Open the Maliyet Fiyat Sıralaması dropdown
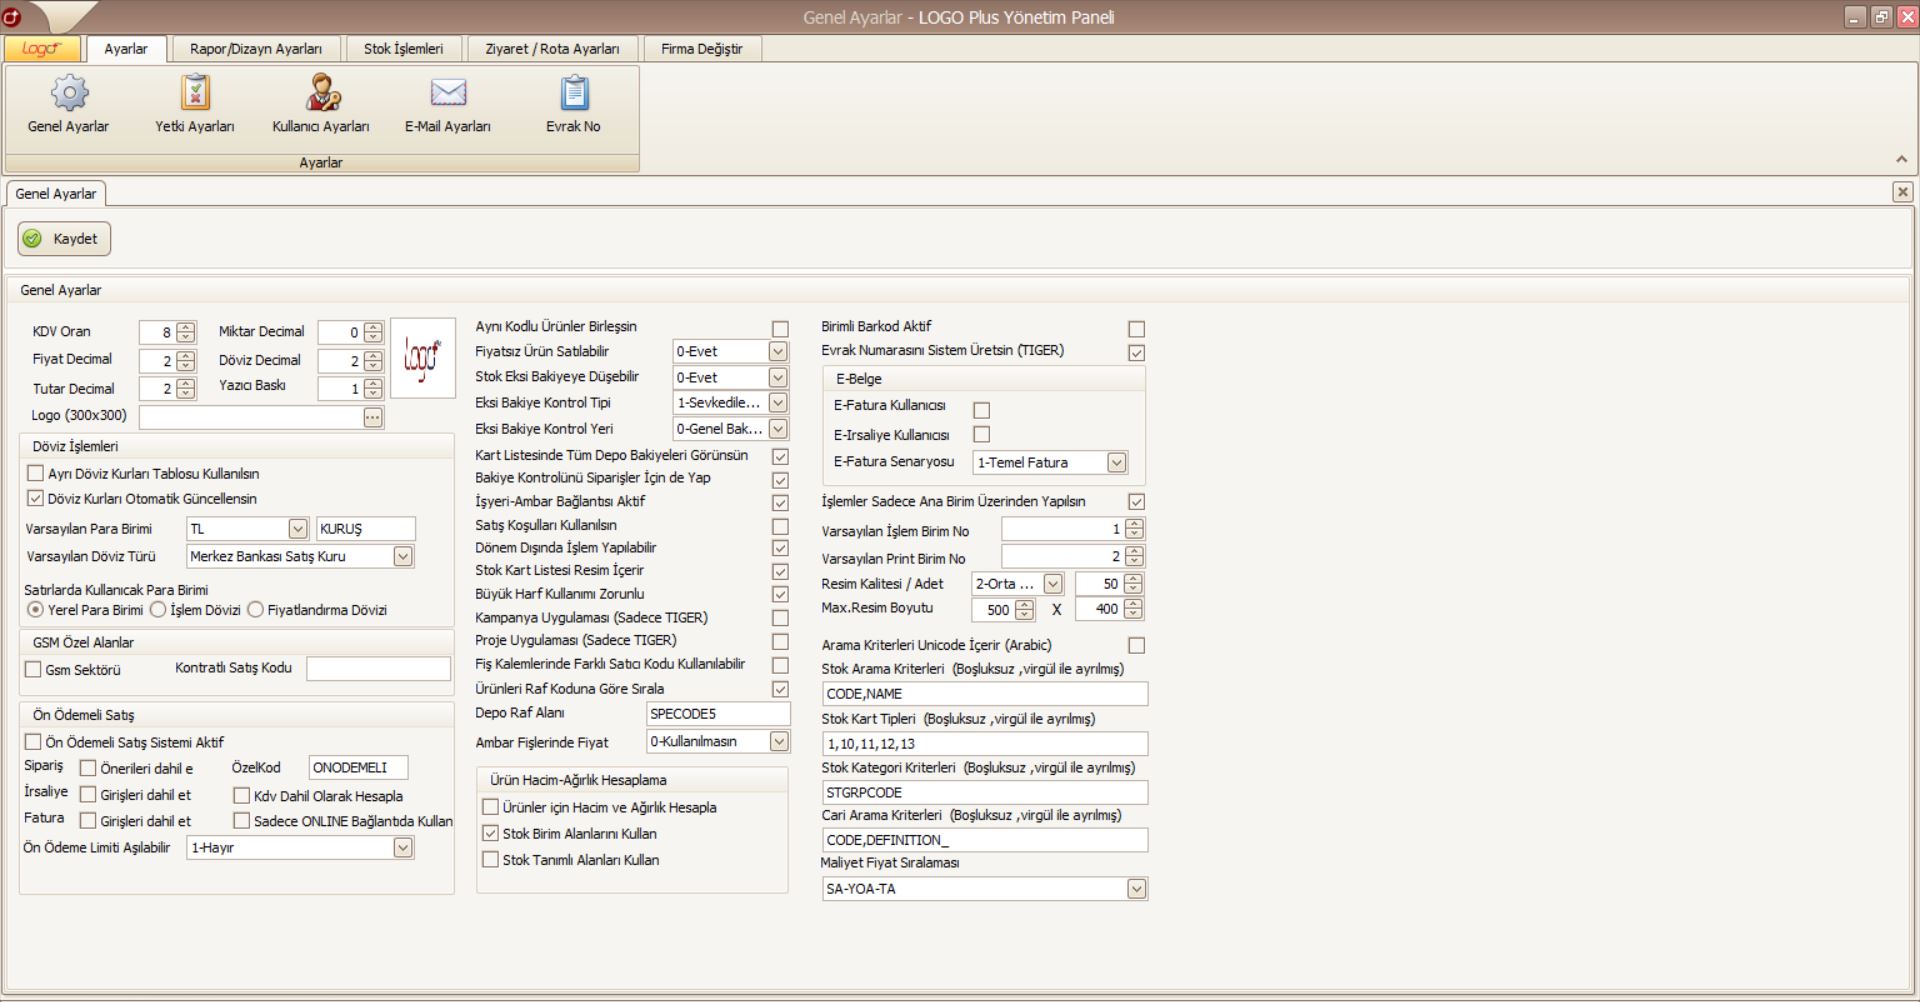1920x1002 pixels. click(1136, 889)
